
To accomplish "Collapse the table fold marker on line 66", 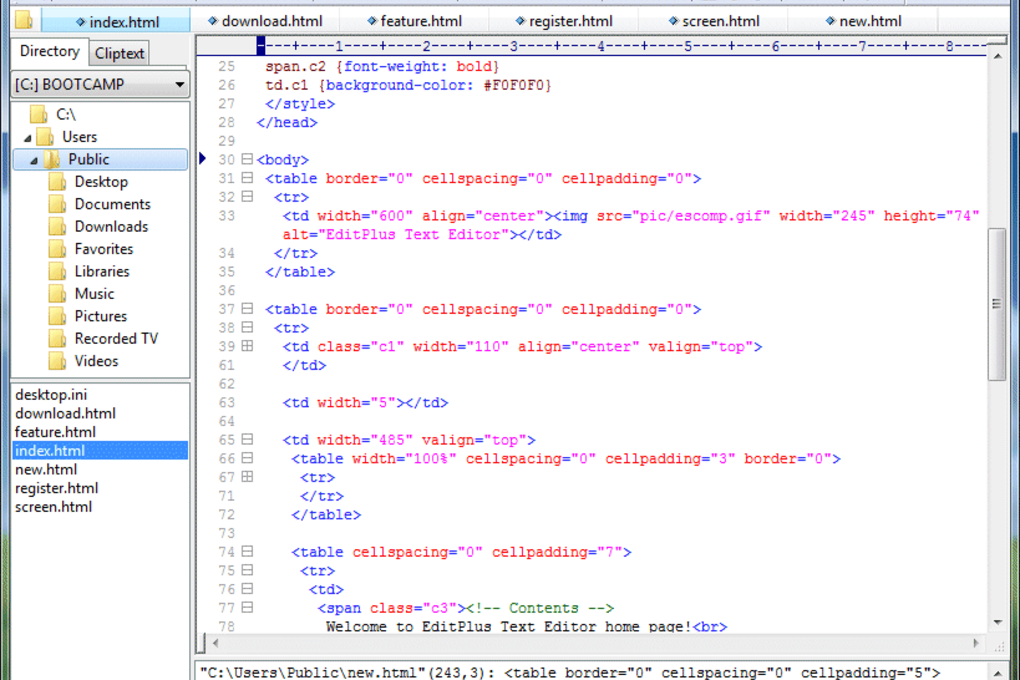I will [x=247, y=457].
